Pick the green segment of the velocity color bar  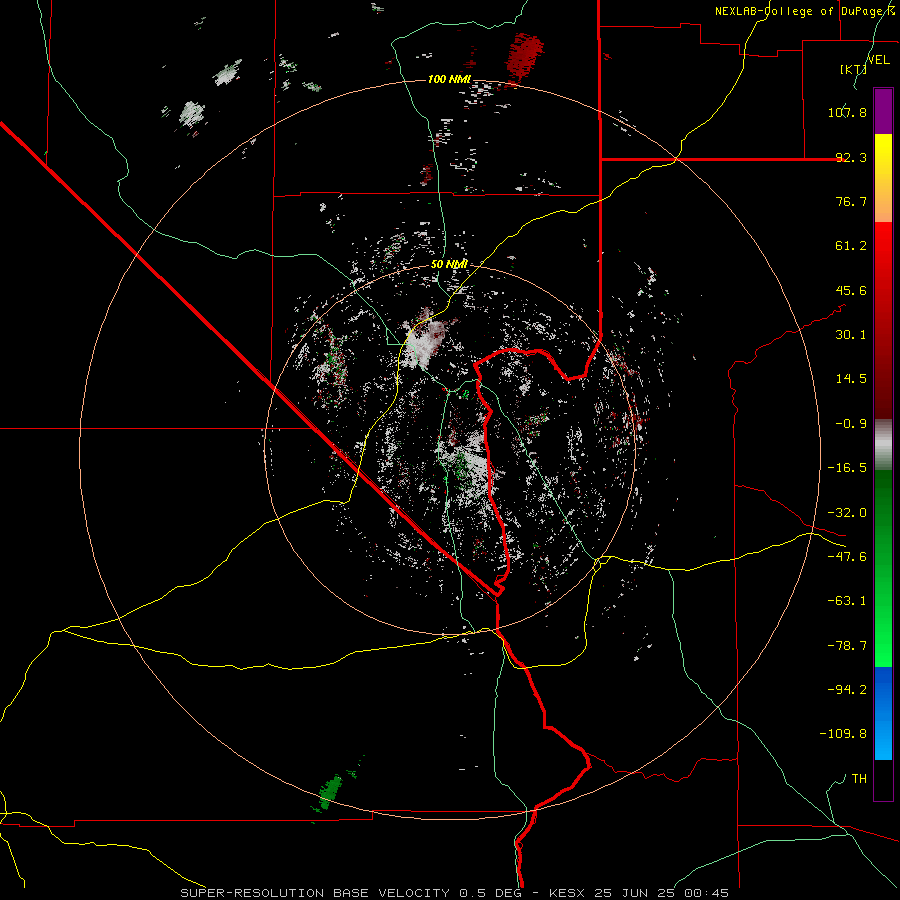click(x=883, y=568)
